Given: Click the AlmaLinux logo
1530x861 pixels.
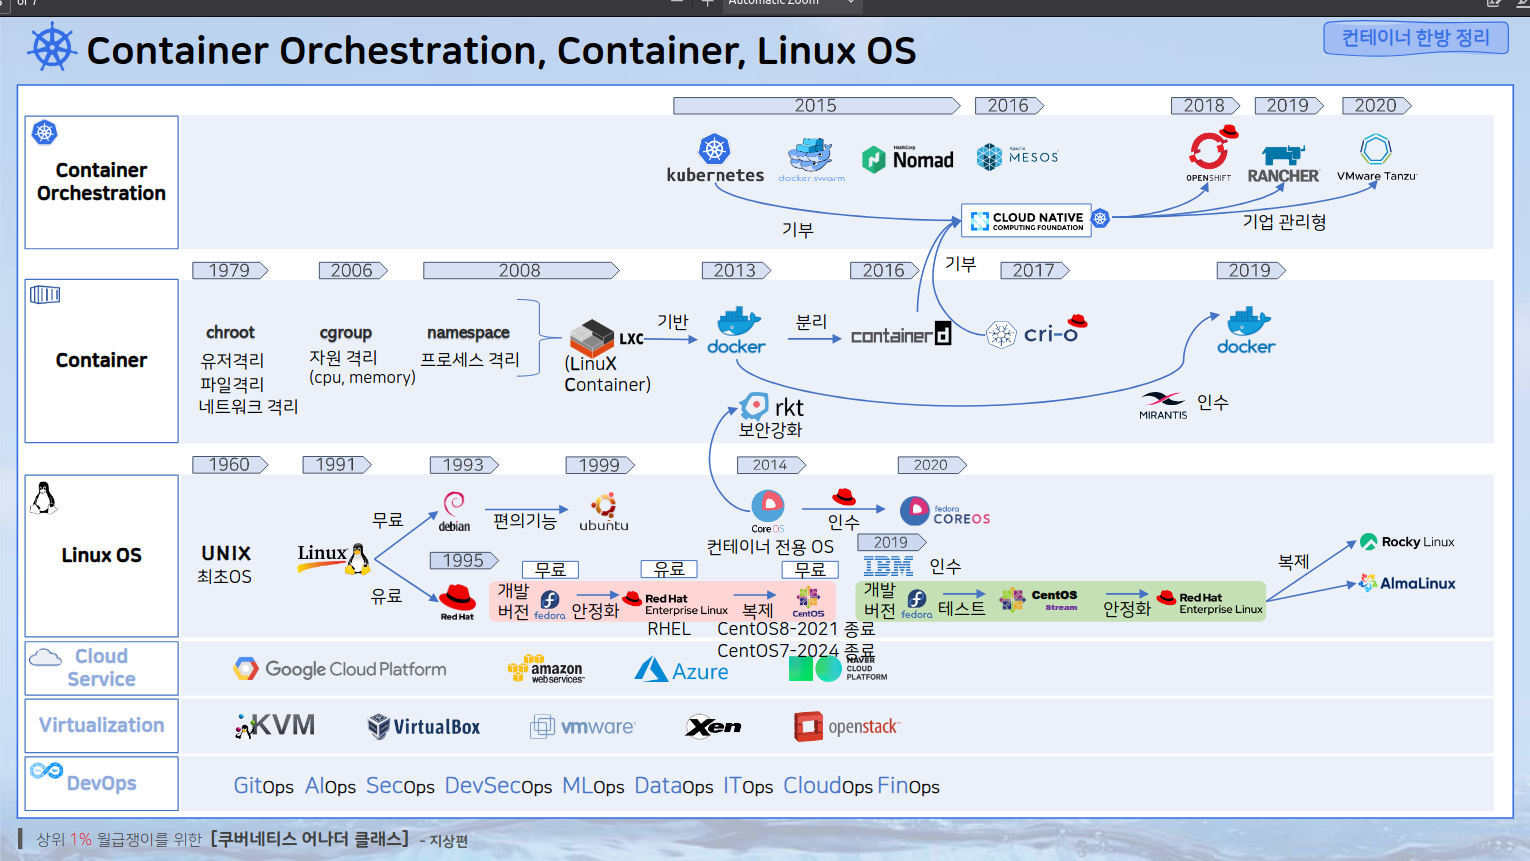Looking at the screenshot, I should [1407, 583].
